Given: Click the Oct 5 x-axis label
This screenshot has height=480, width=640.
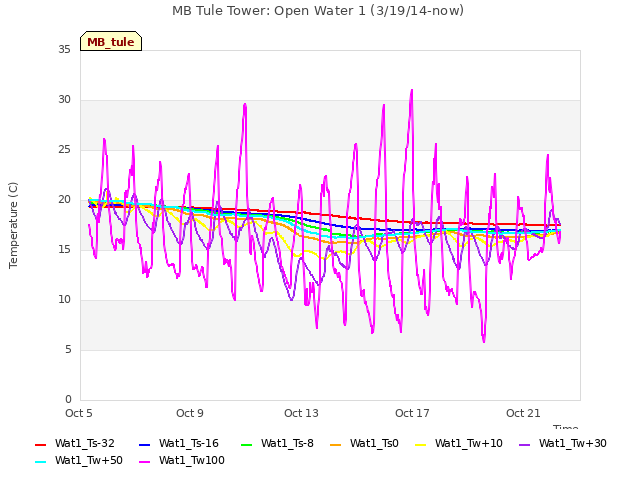Looking at the screenshot, I should click(79, 413).
